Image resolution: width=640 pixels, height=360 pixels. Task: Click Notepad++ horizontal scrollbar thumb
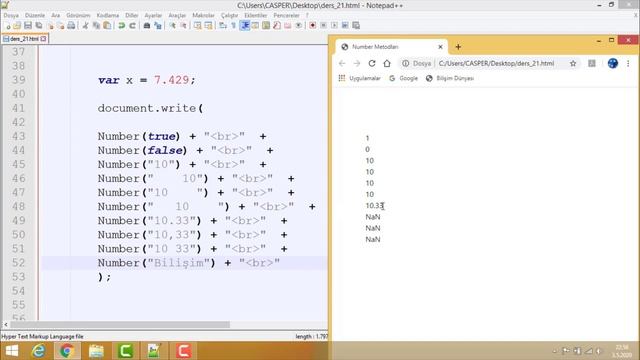point(120,324)
